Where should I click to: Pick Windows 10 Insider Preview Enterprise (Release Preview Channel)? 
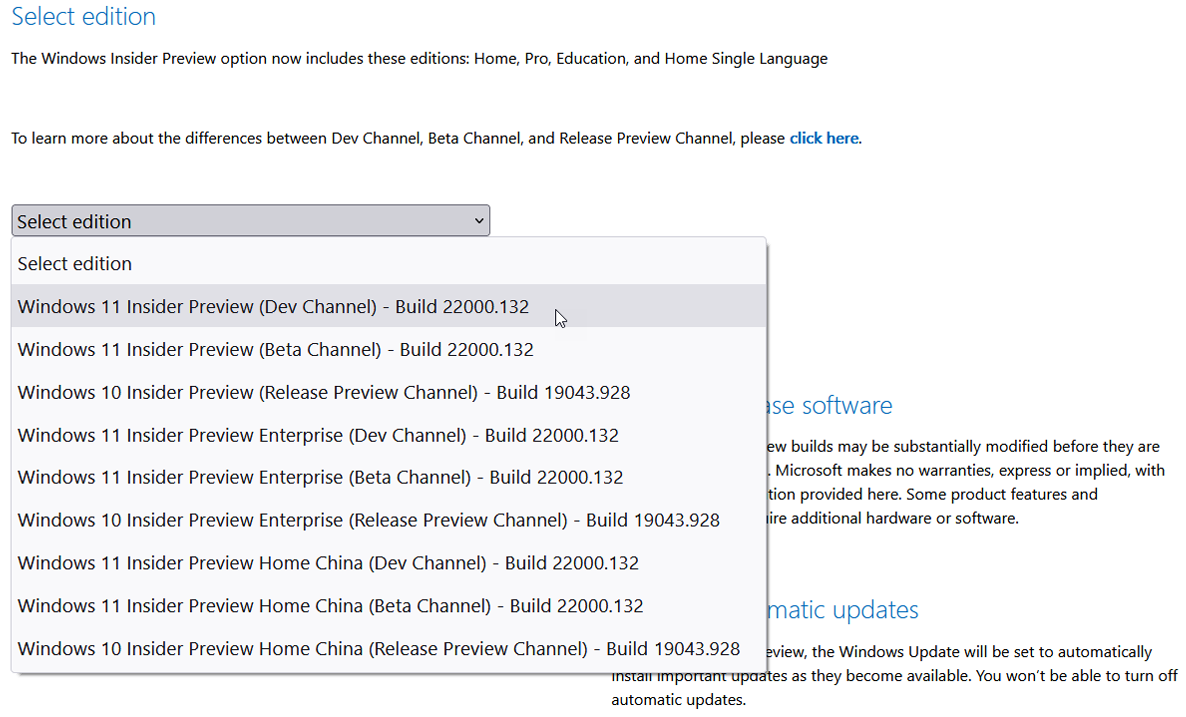(389, 520)
